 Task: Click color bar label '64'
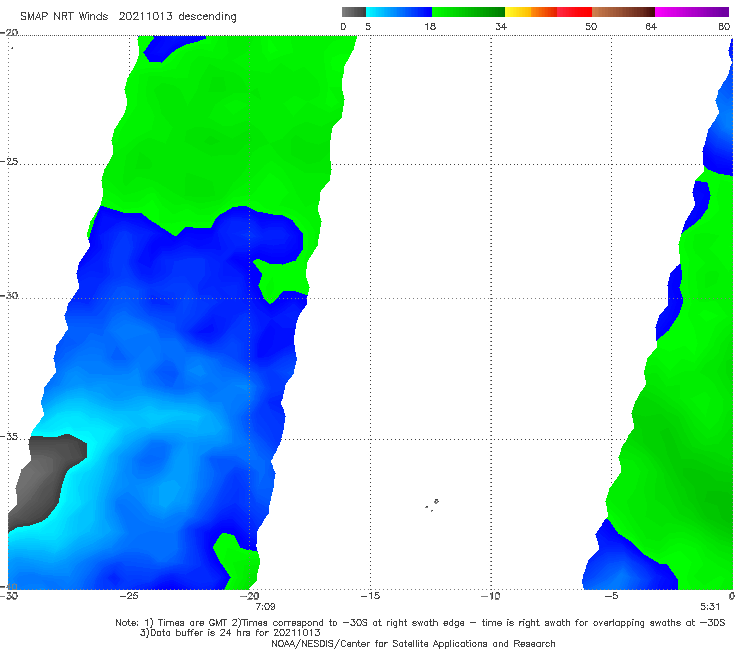click(x=651, y=26)
